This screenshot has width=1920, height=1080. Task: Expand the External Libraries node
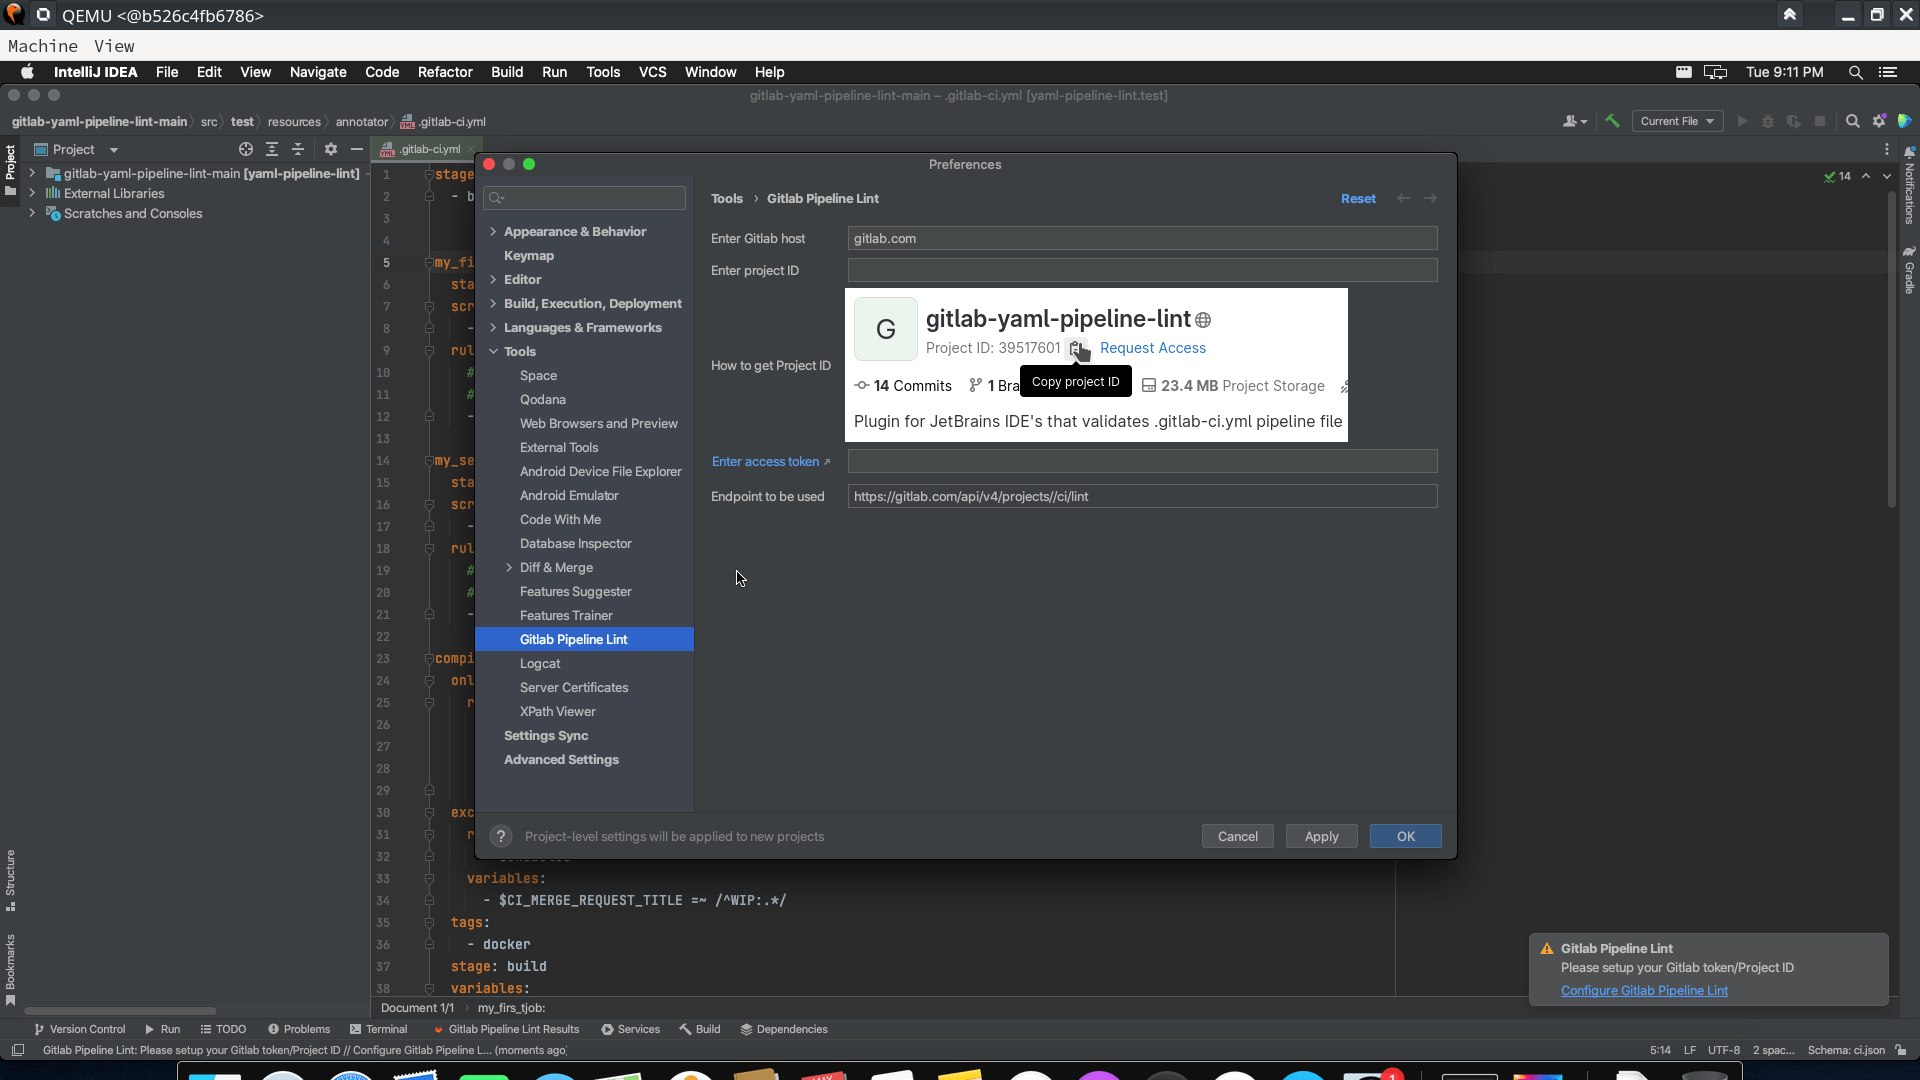pyautogui.click(x=31, y=193)
